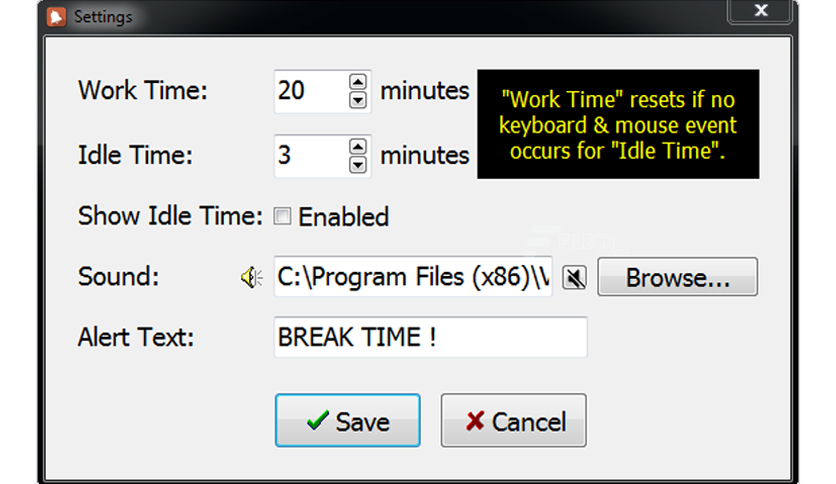Close the Settings dialog window
The image size is (836, 484).
coord(760,11)
